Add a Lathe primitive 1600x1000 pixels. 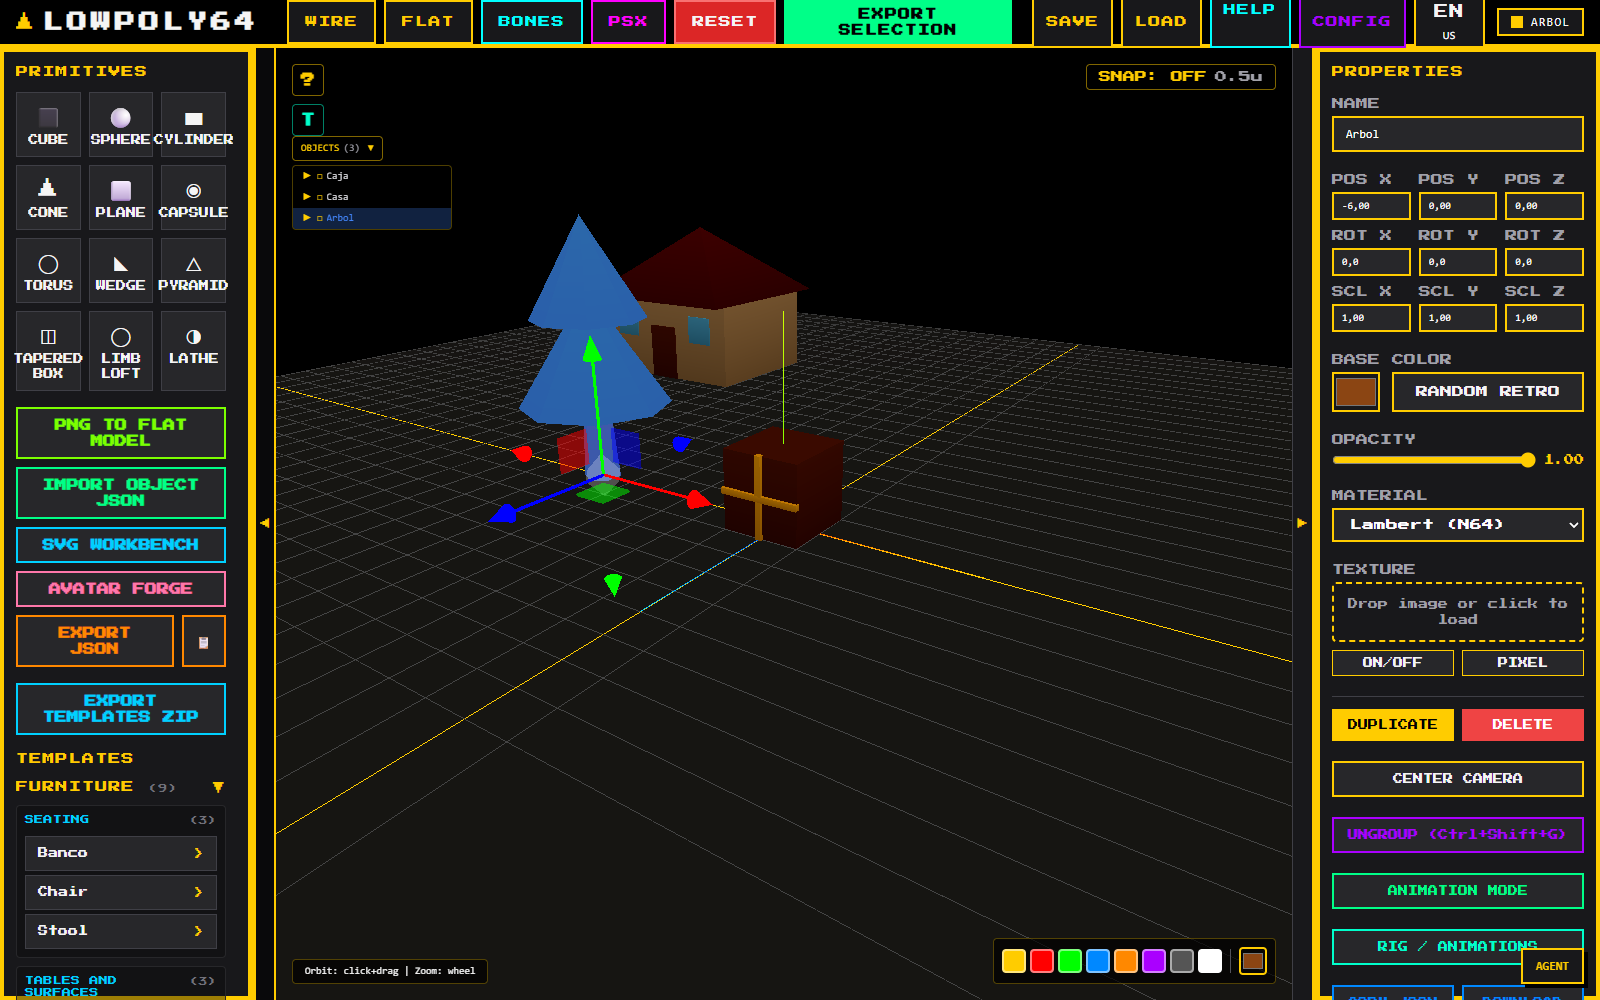193,351
